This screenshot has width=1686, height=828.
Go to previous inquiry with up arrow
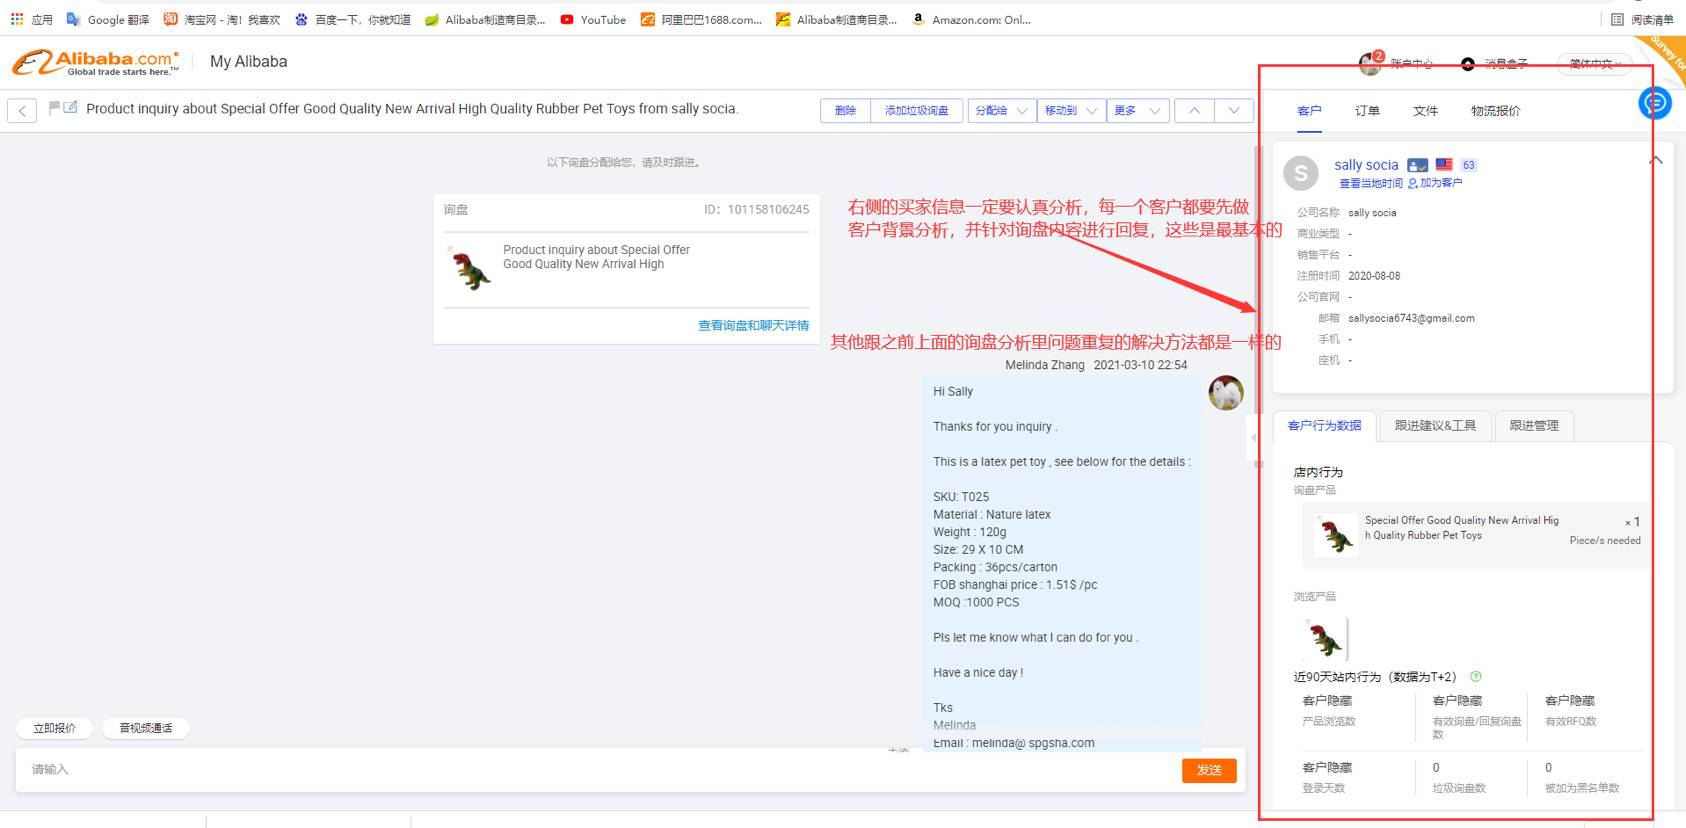click(x=1194, y=110)
